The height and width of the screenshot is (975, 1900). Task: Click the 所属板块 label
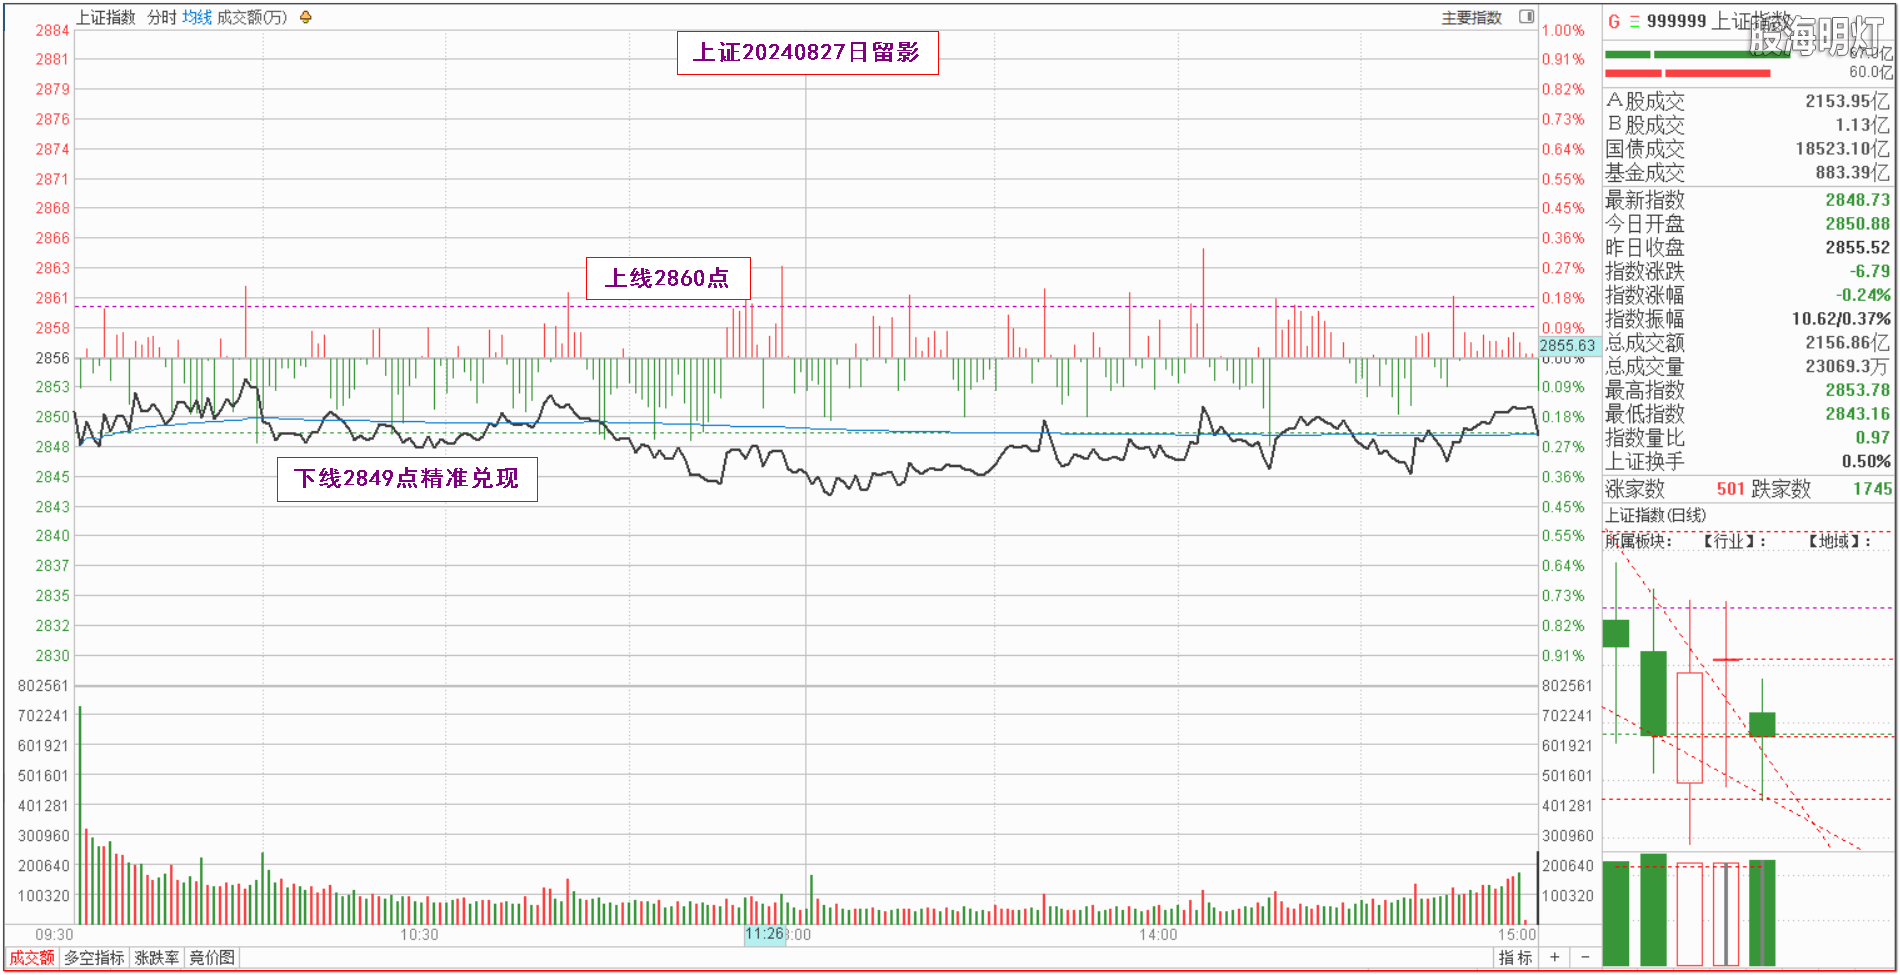point(1639,541)
